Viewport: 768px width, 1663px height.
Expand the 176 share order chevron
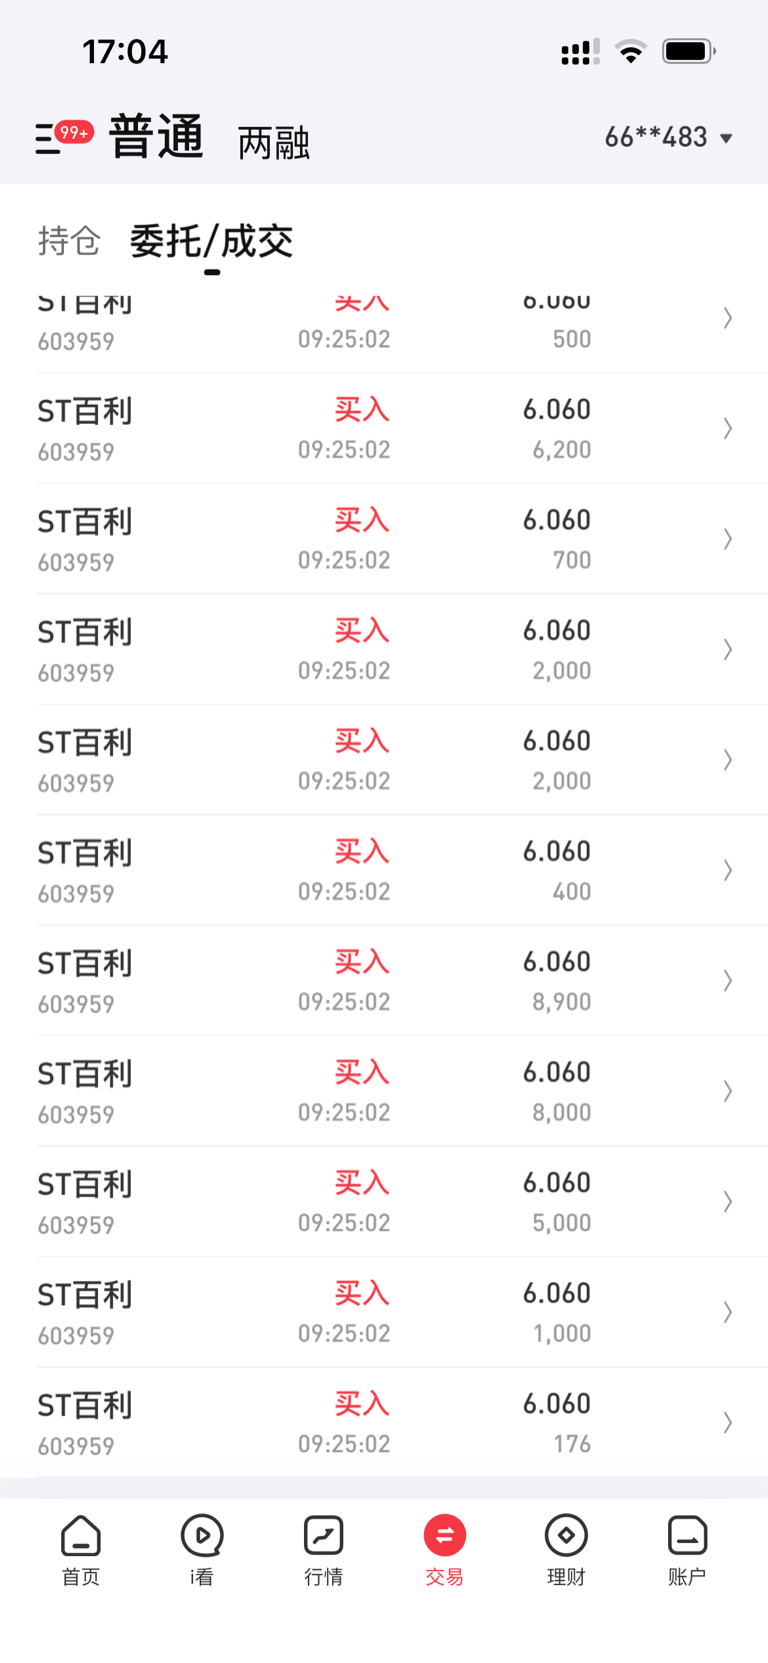728,1423
